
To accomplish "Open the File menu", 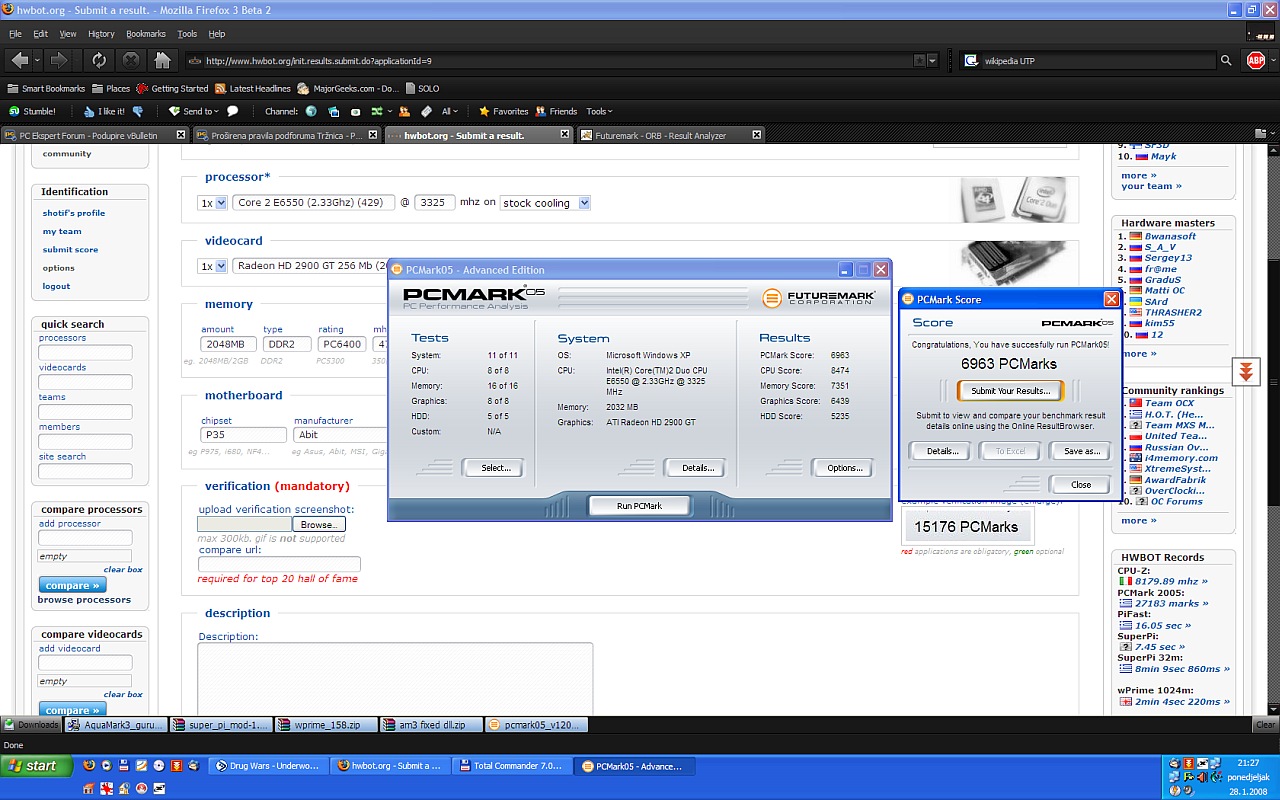I will pyautogui.click(x=15, y=34).
